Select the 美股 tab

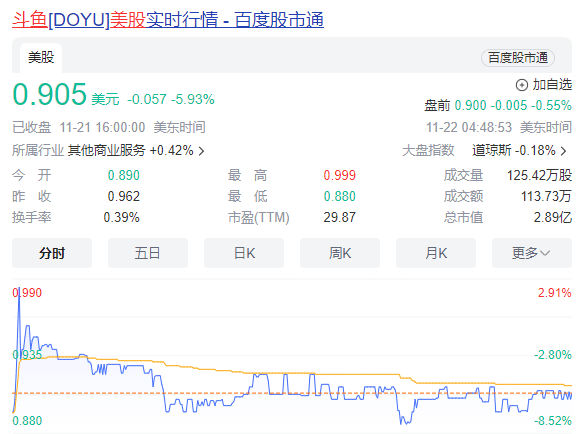click(41, 58)
